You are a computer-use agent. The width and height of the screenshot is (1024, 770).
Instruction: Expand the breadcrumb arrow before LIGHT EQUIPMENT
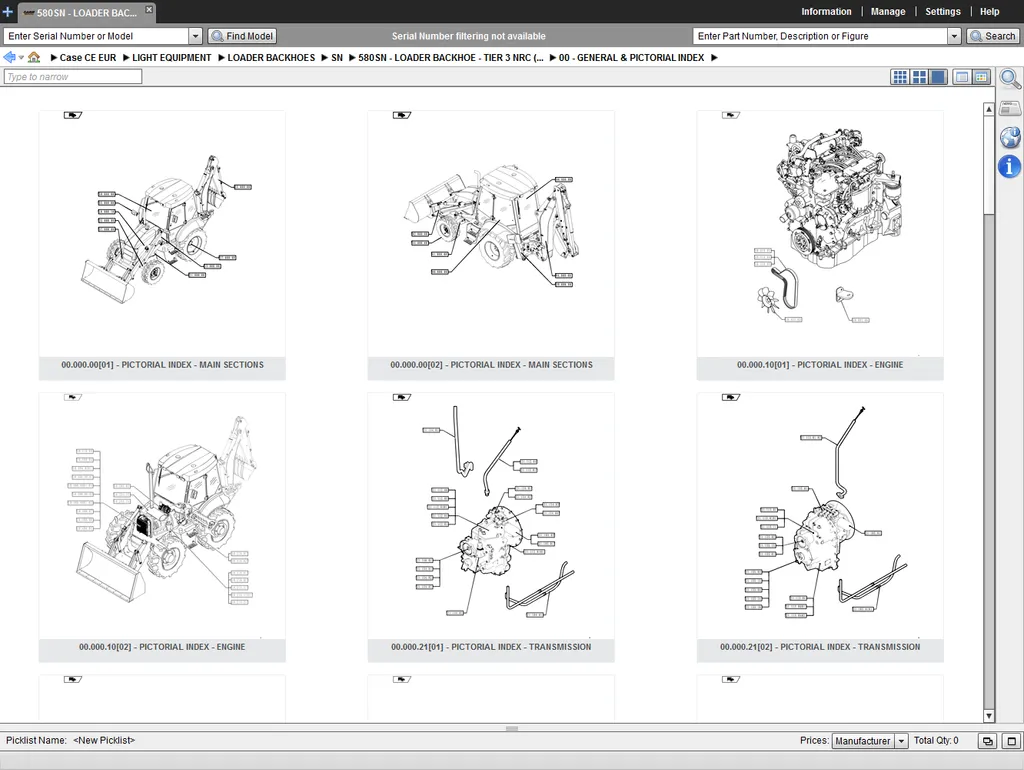click(x=126, y=57)
